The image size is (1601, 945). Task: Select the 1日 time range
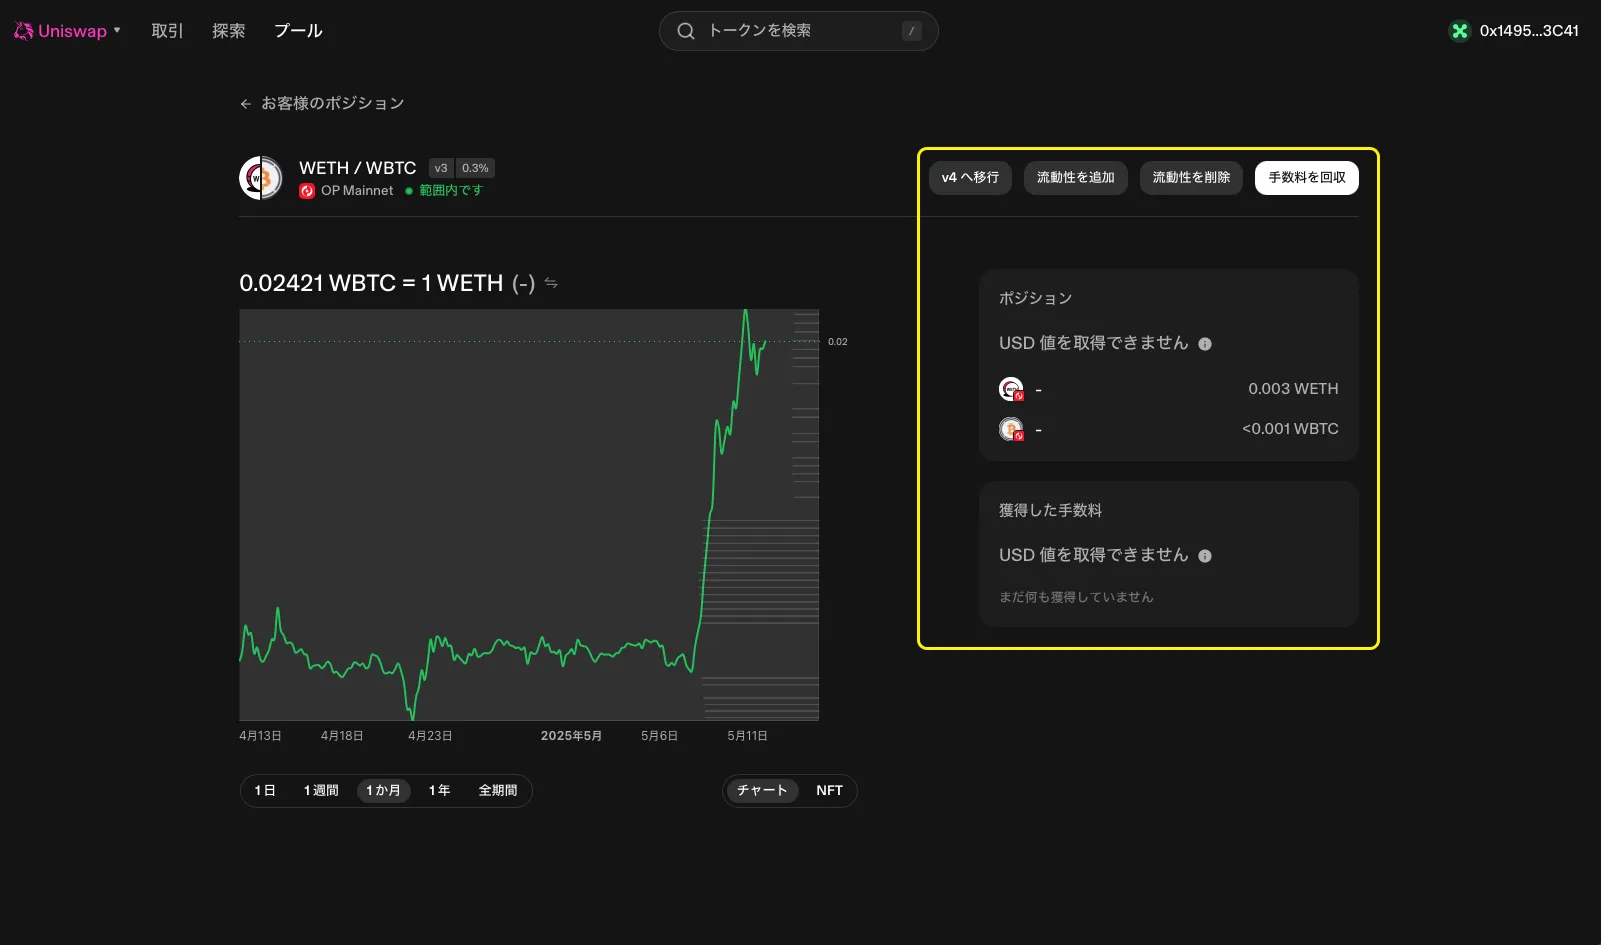(x=265, y=791)
